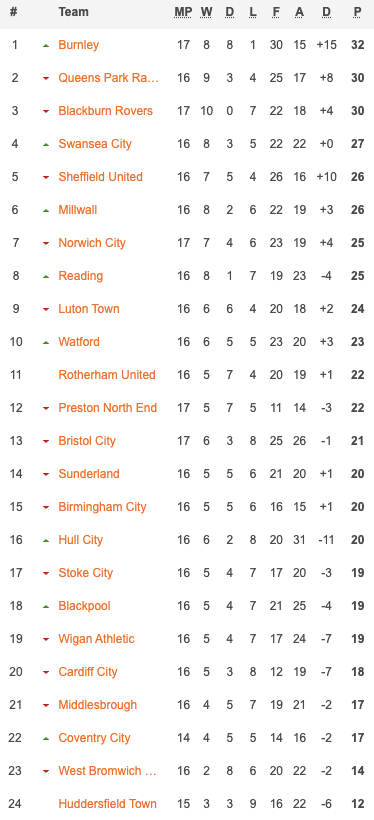Click the W wins column header
This screenshot has height=820, width=374.
pyautogui.click(x=206, y=12)
